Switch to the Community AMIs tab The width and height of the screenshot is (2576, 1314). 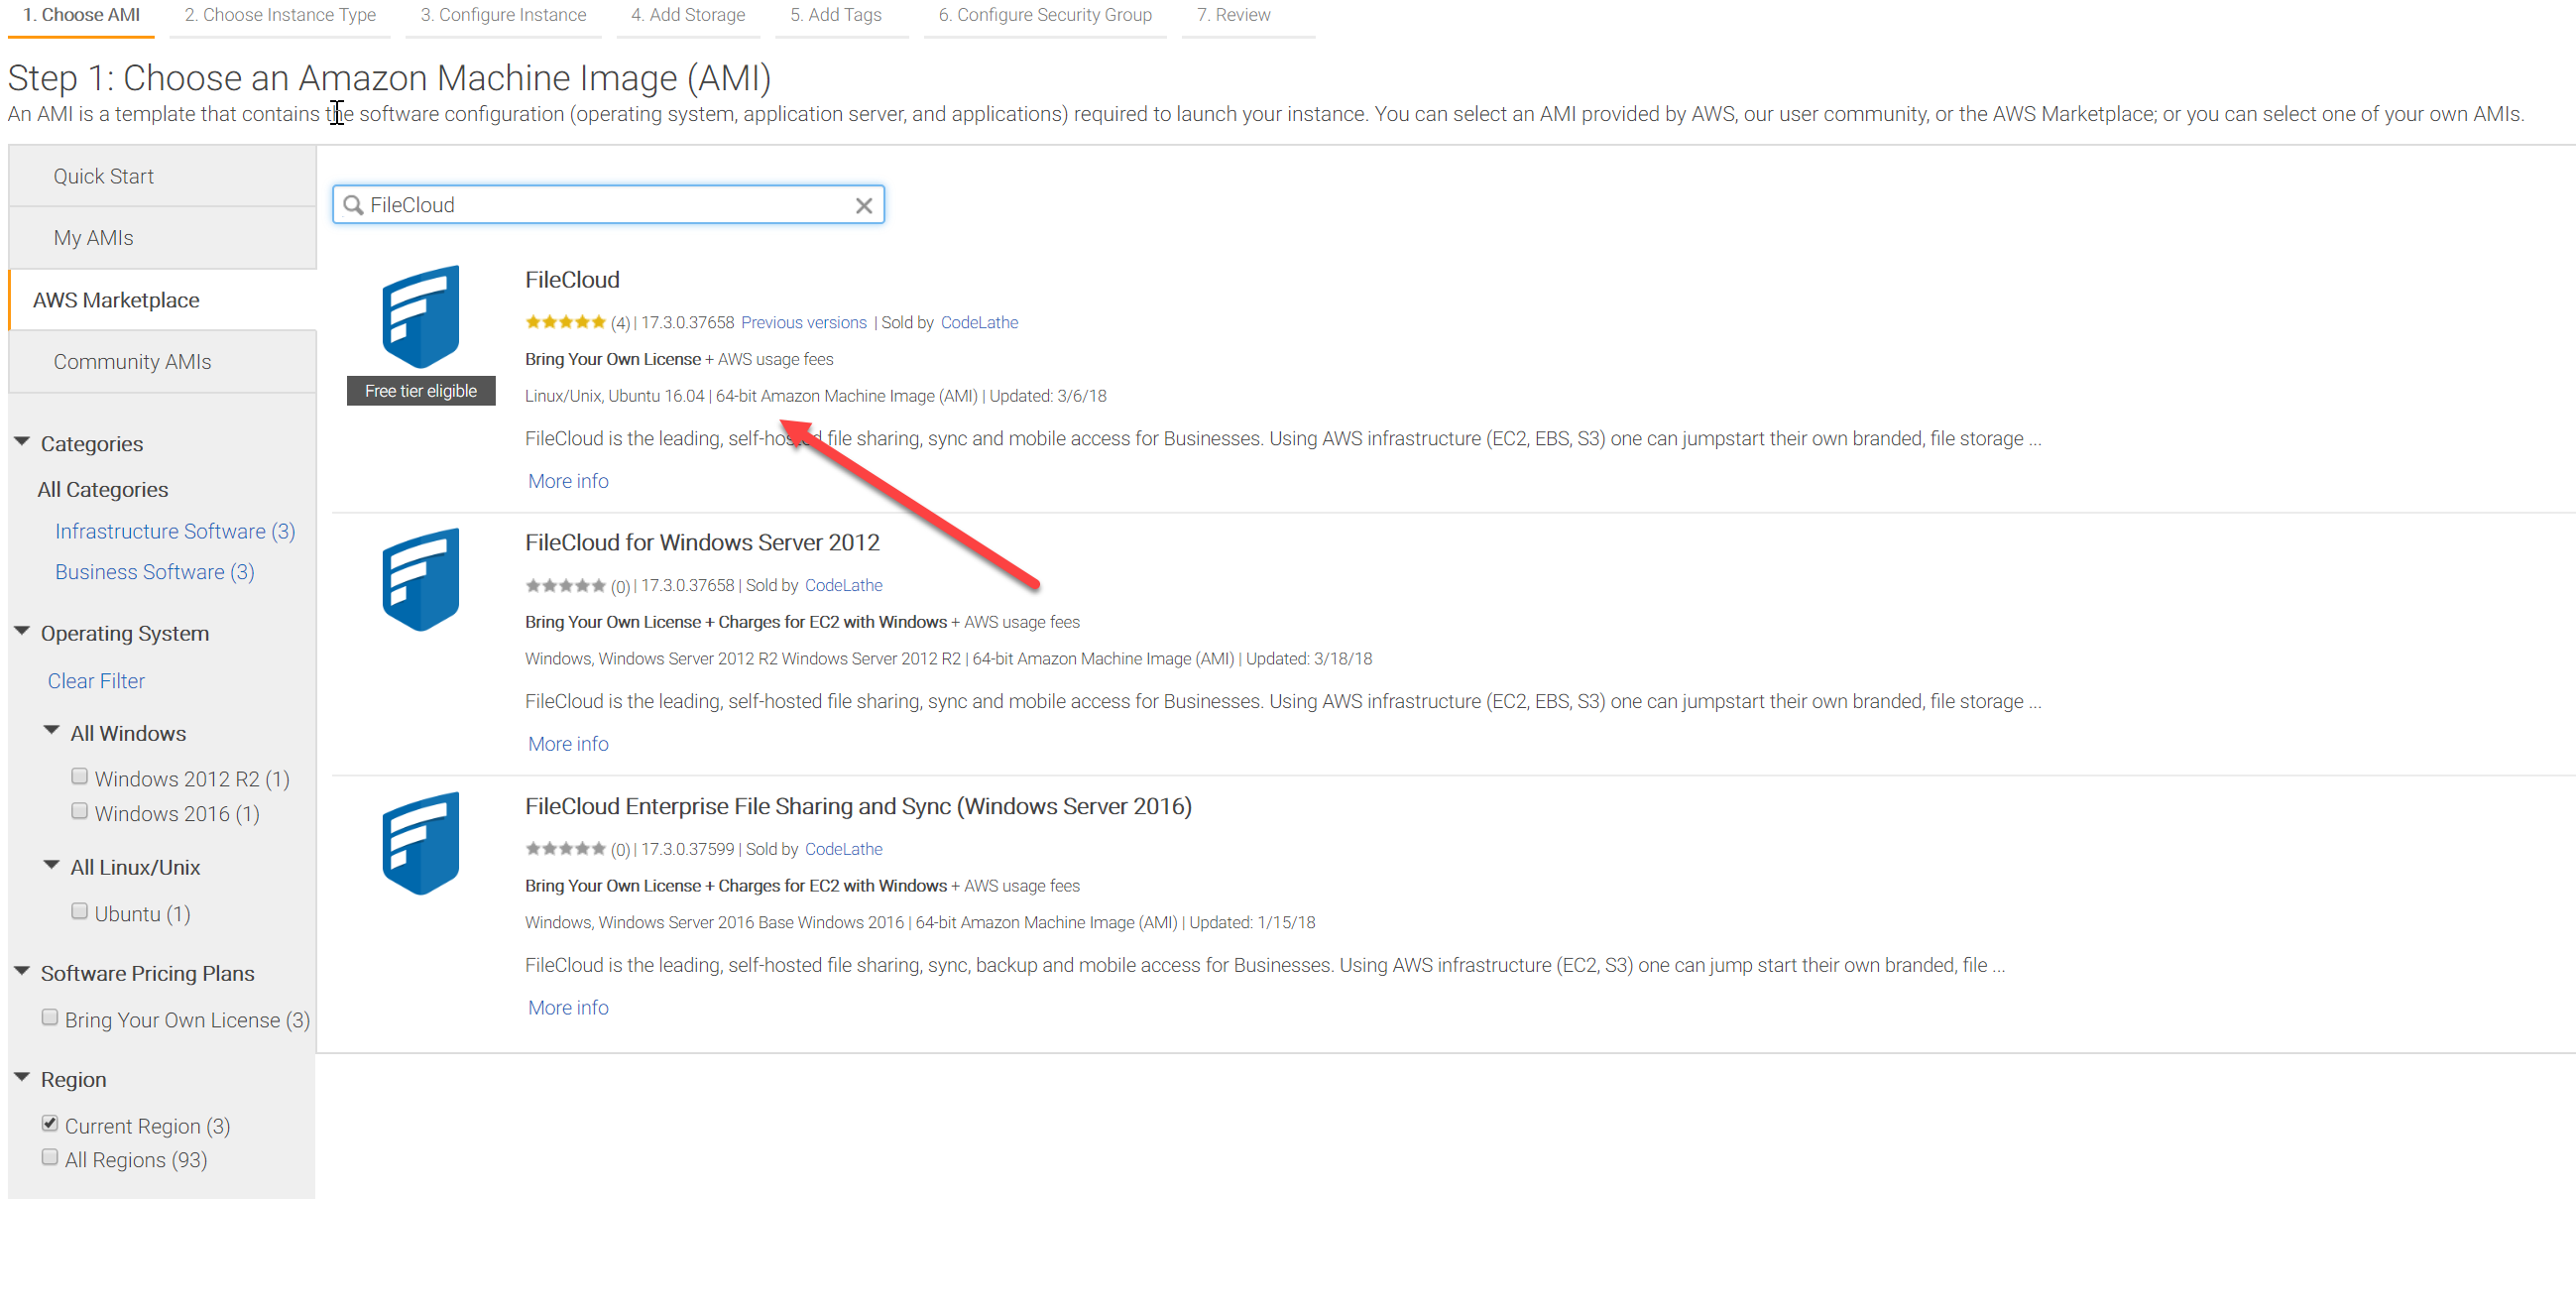click(x=132, y=362)
